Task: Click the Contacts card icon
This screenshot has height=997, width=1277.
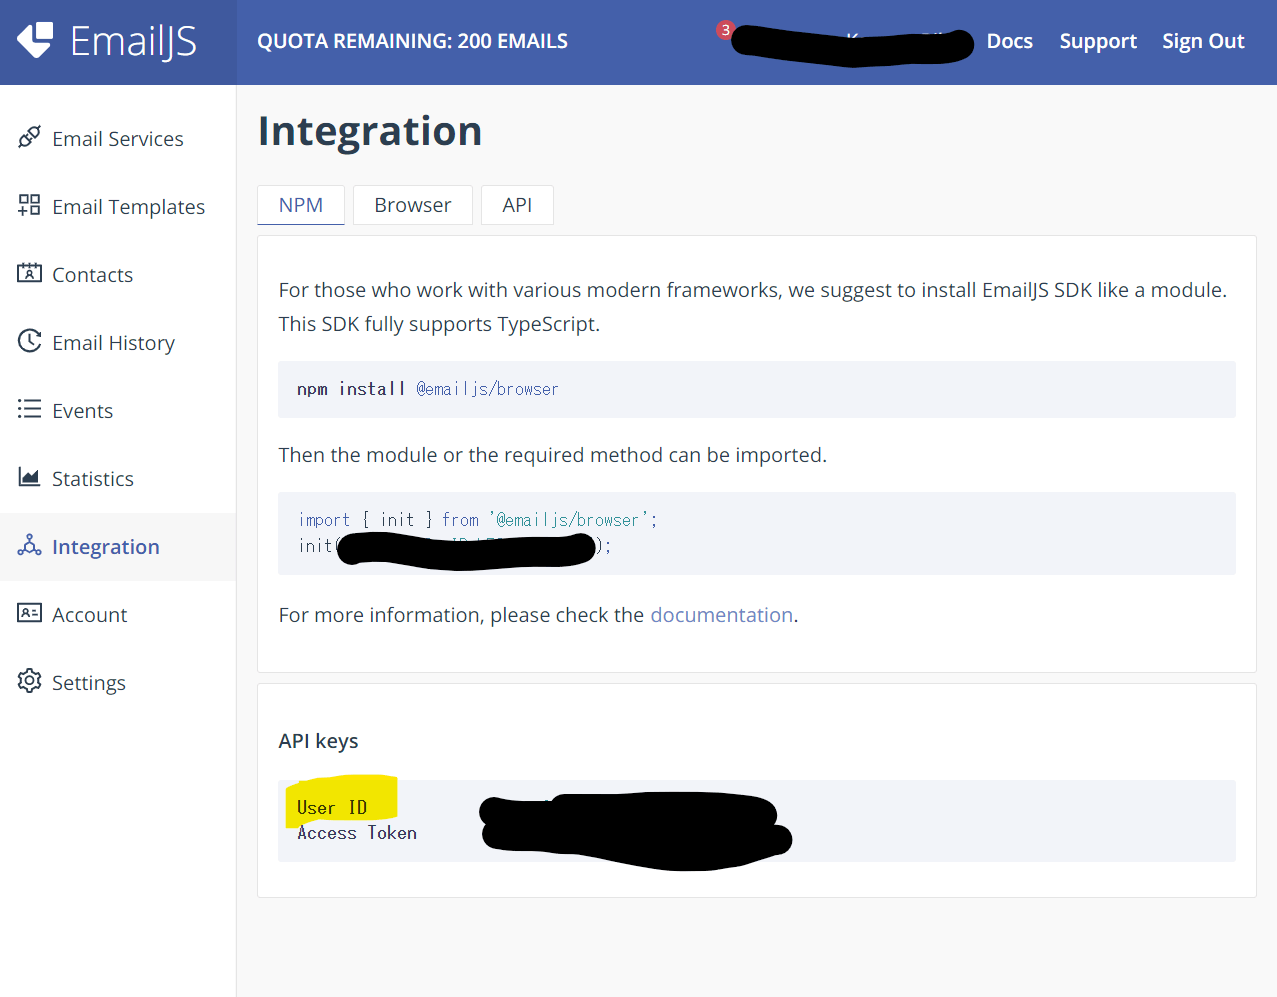Action: (x=30, y=273)
